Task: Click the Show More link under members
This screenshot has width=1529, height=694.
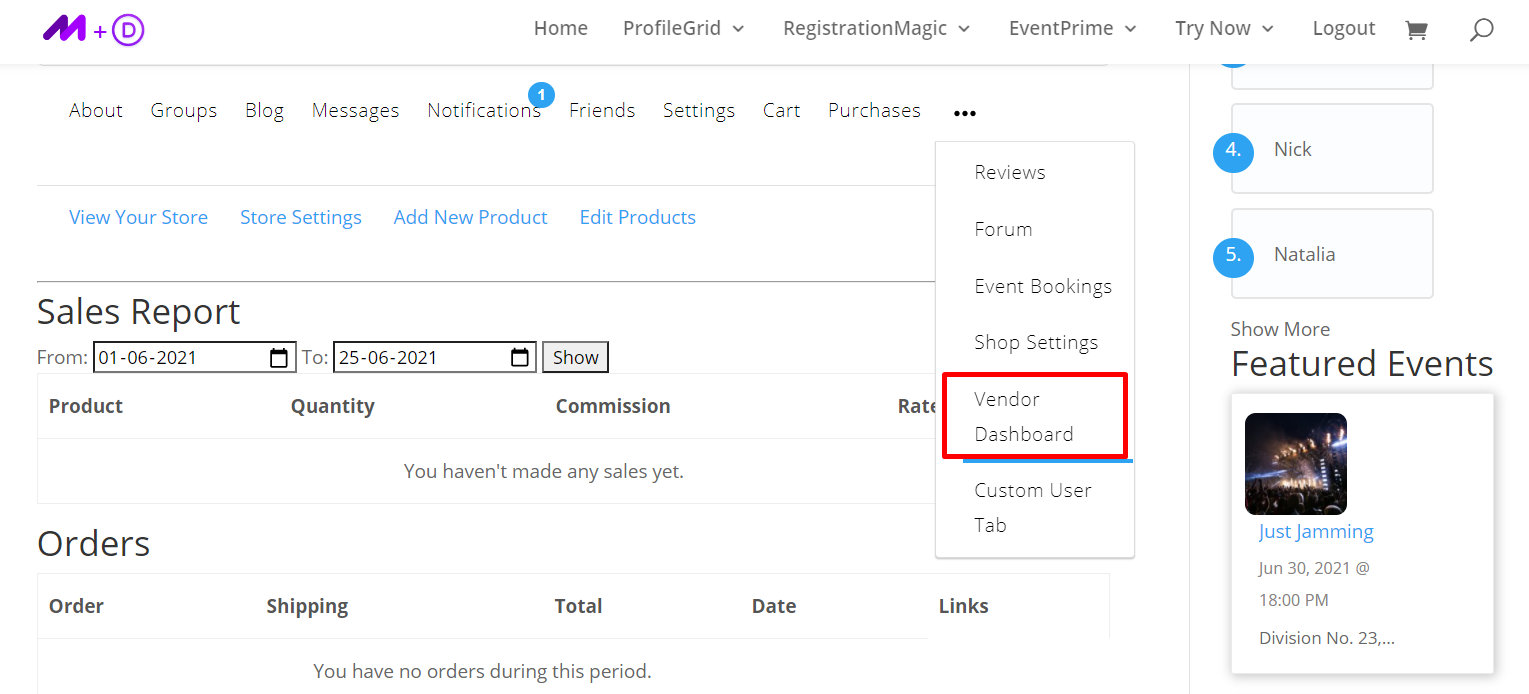Action: tap(1280, 329)
